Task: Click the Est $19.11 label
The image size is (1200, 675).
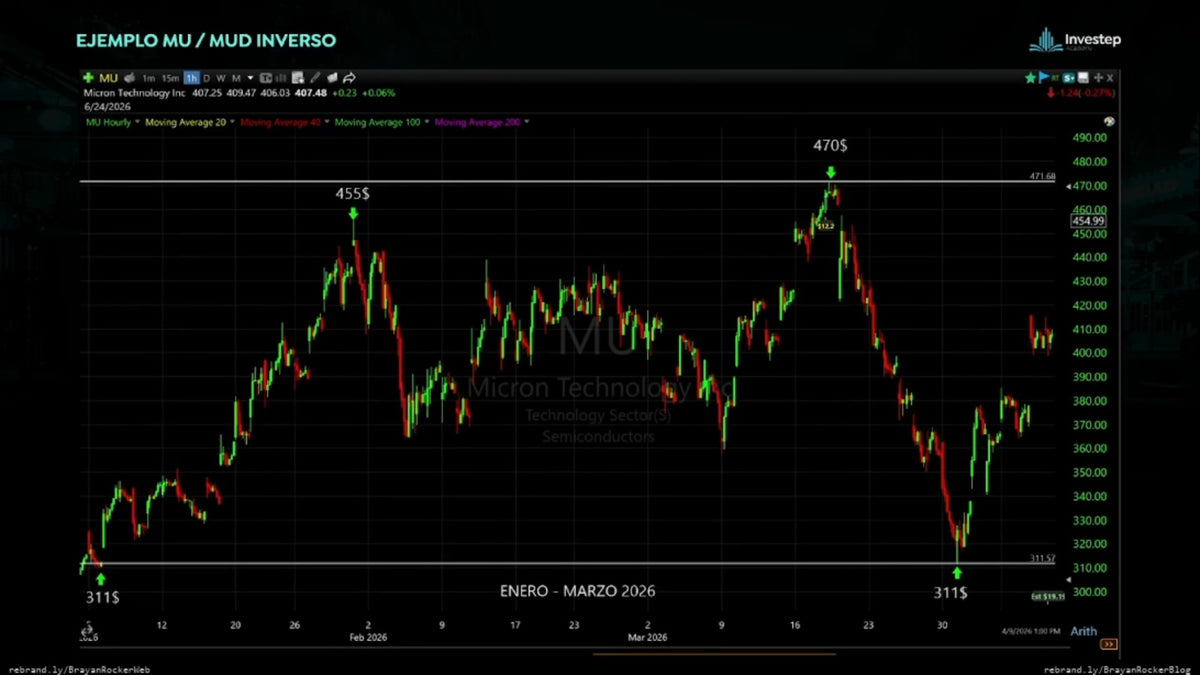Action: click(1048, 597)
